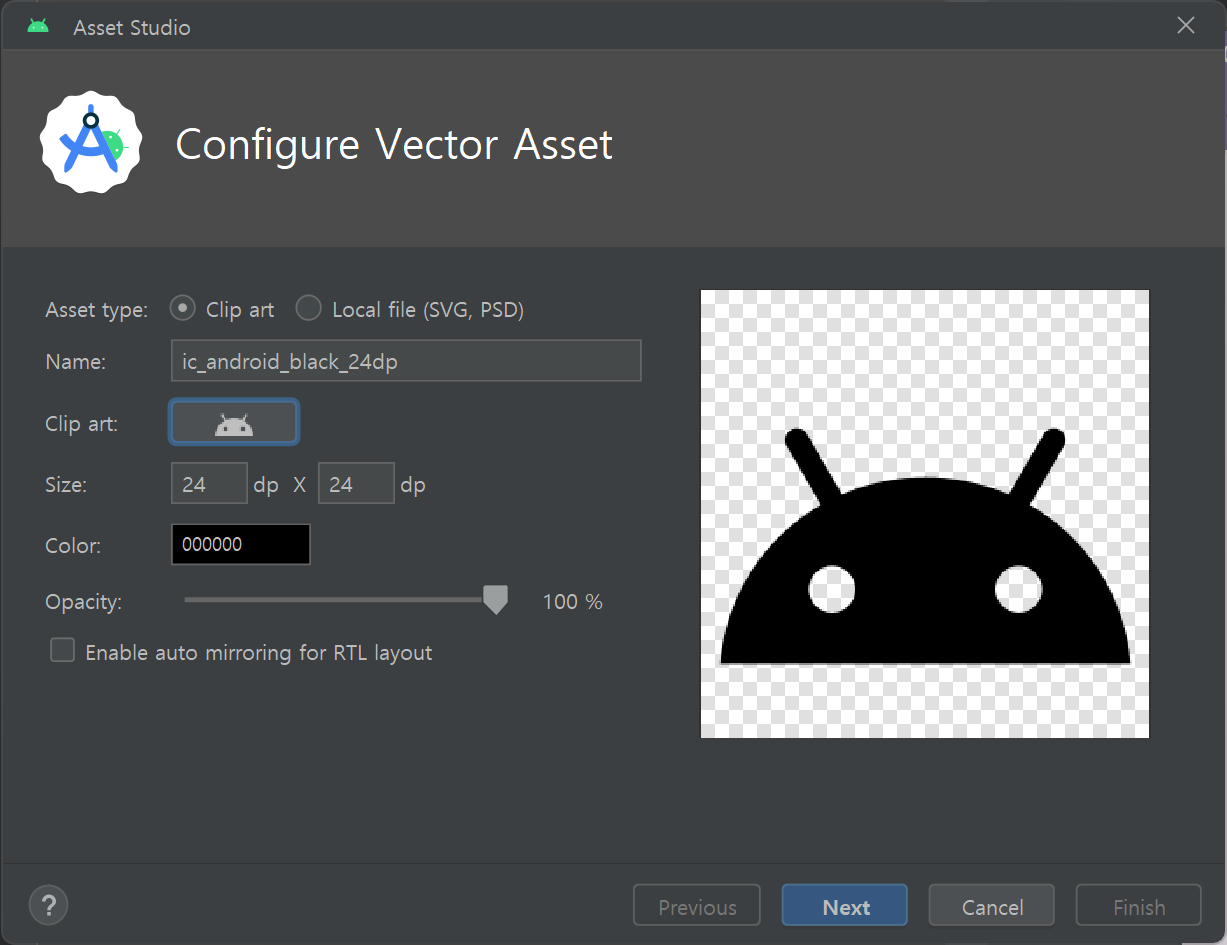Click the Configure Vector Asset heading
The width and height of the screenshot is (1227, 945).
(x=394, y=145)
